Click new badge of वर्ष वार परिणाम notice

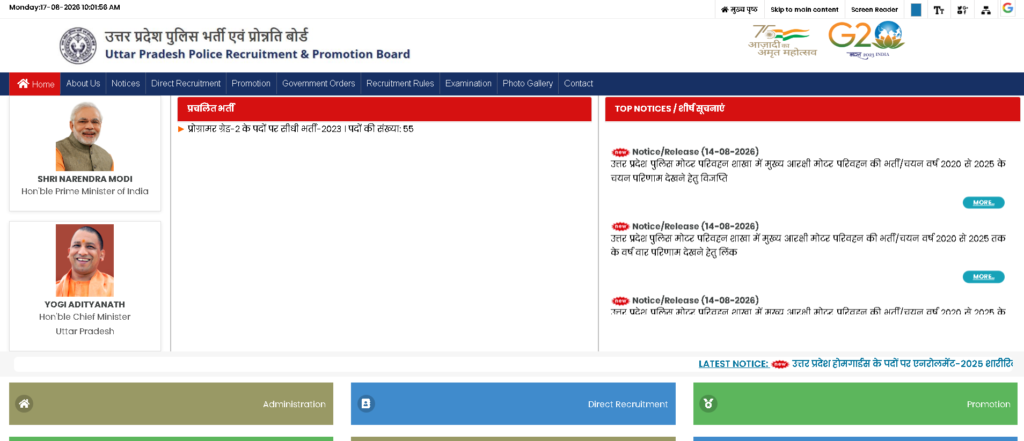click(620, 227)
